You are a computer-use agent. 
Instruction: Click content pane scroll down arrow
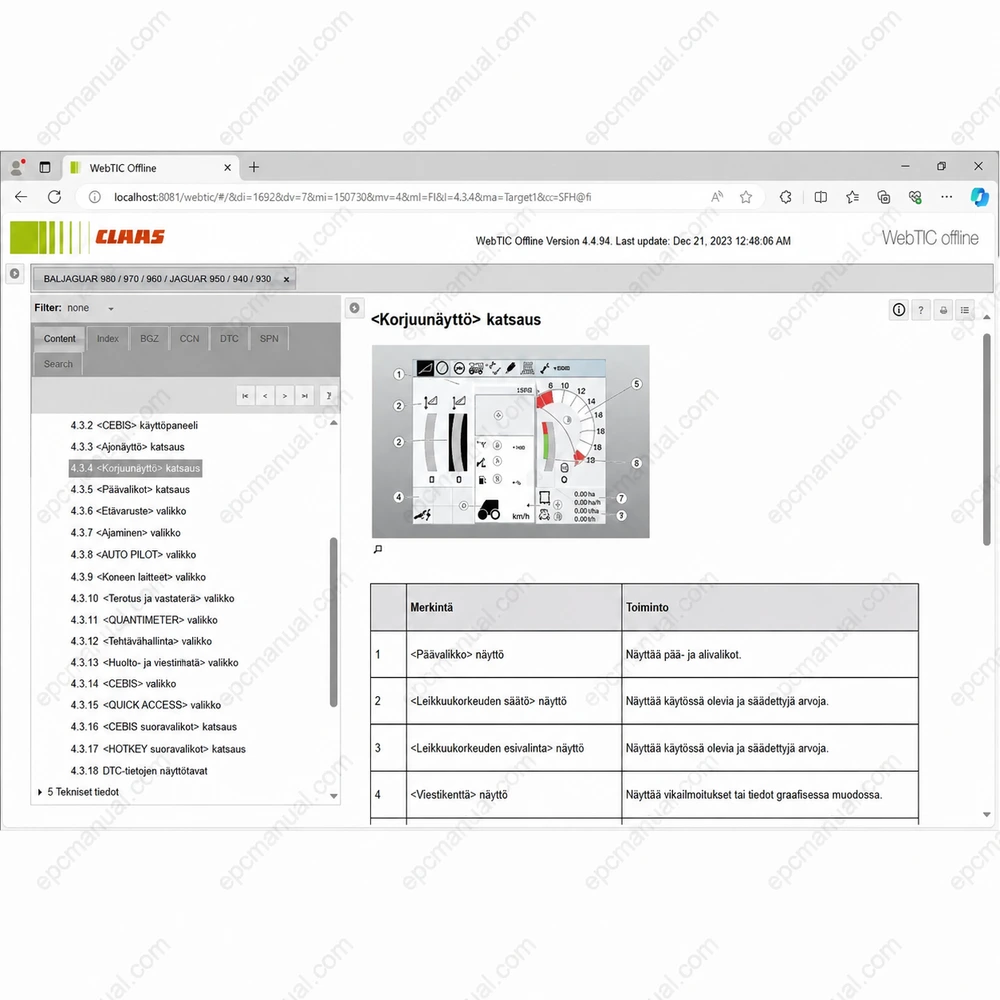pyautogui.click(x=987, y=814)
